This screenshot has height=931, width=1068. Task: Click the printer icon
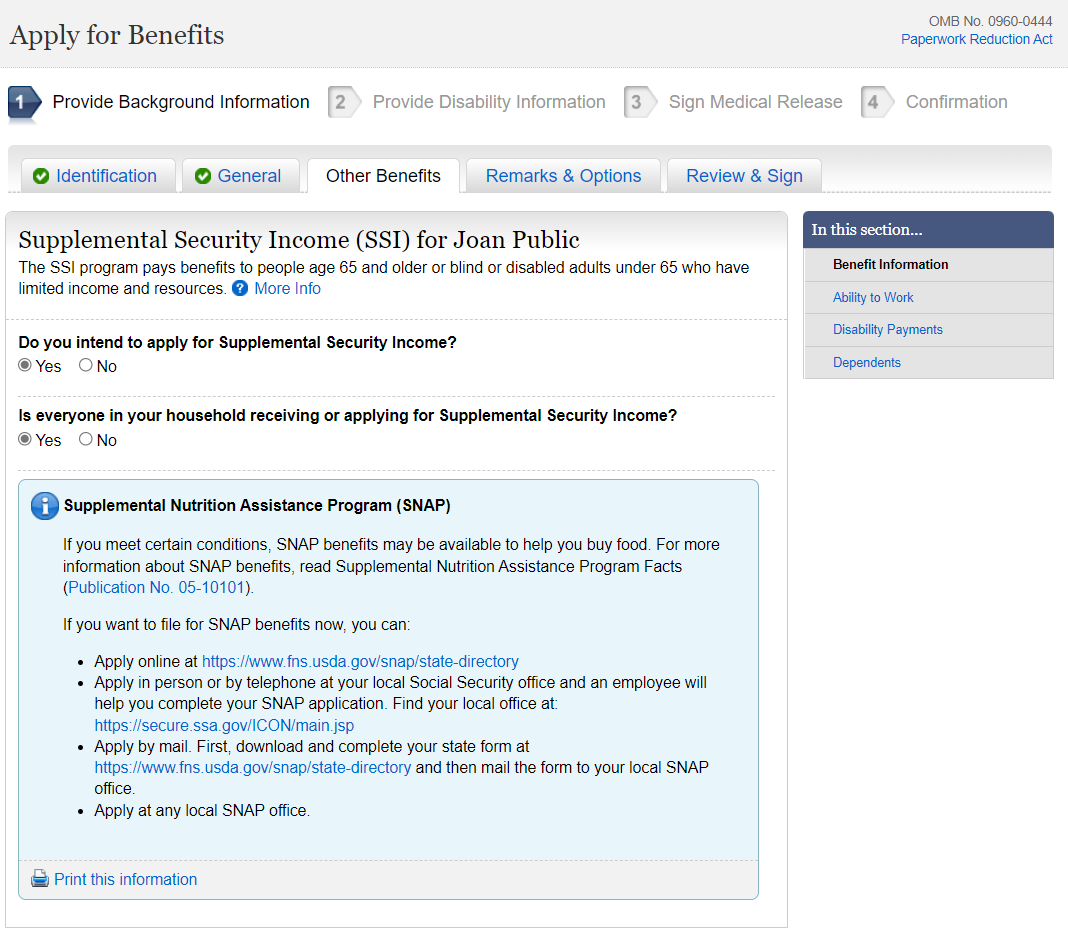40,879
